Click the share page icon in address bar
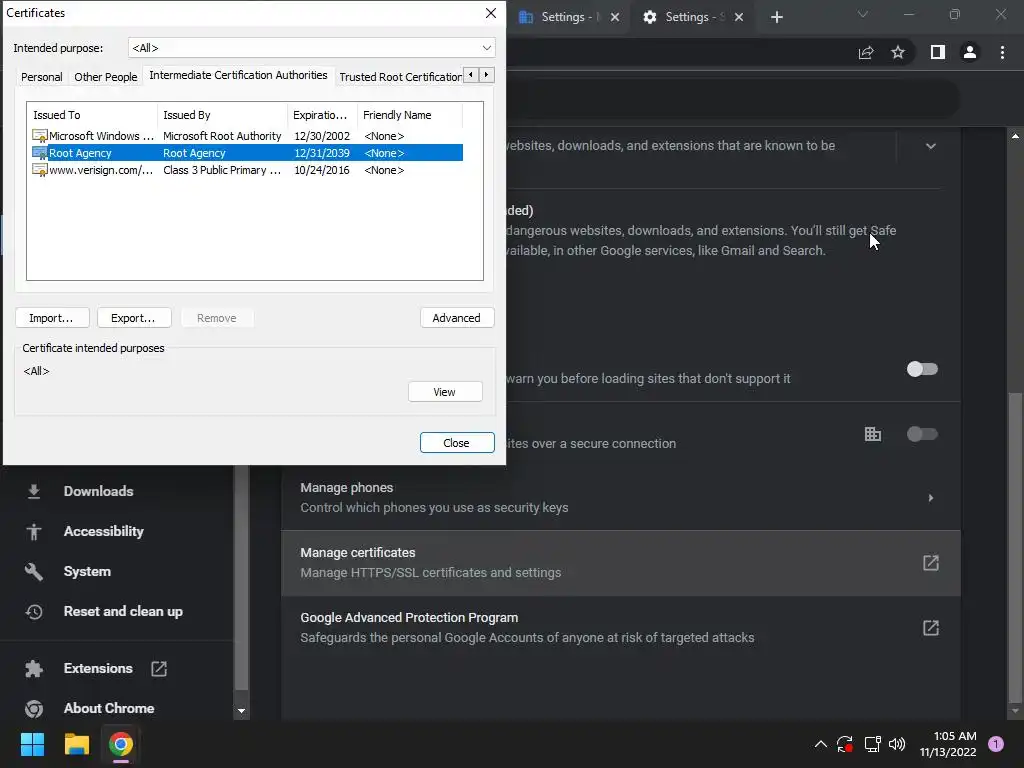 point(866,53)
